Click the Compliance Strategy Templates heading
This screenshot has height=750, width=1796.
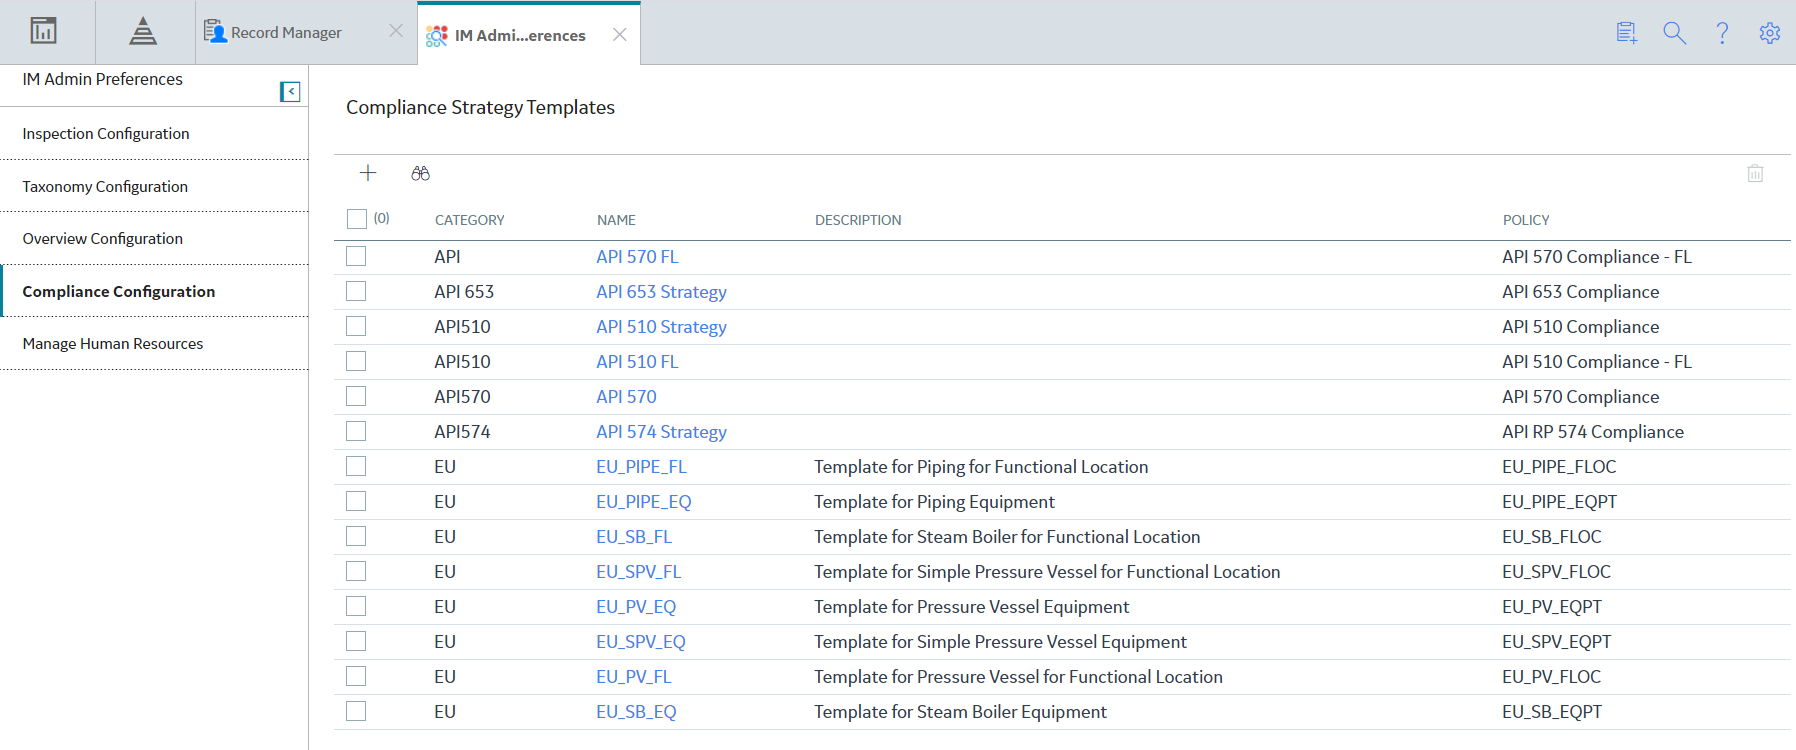coord(480,107)
